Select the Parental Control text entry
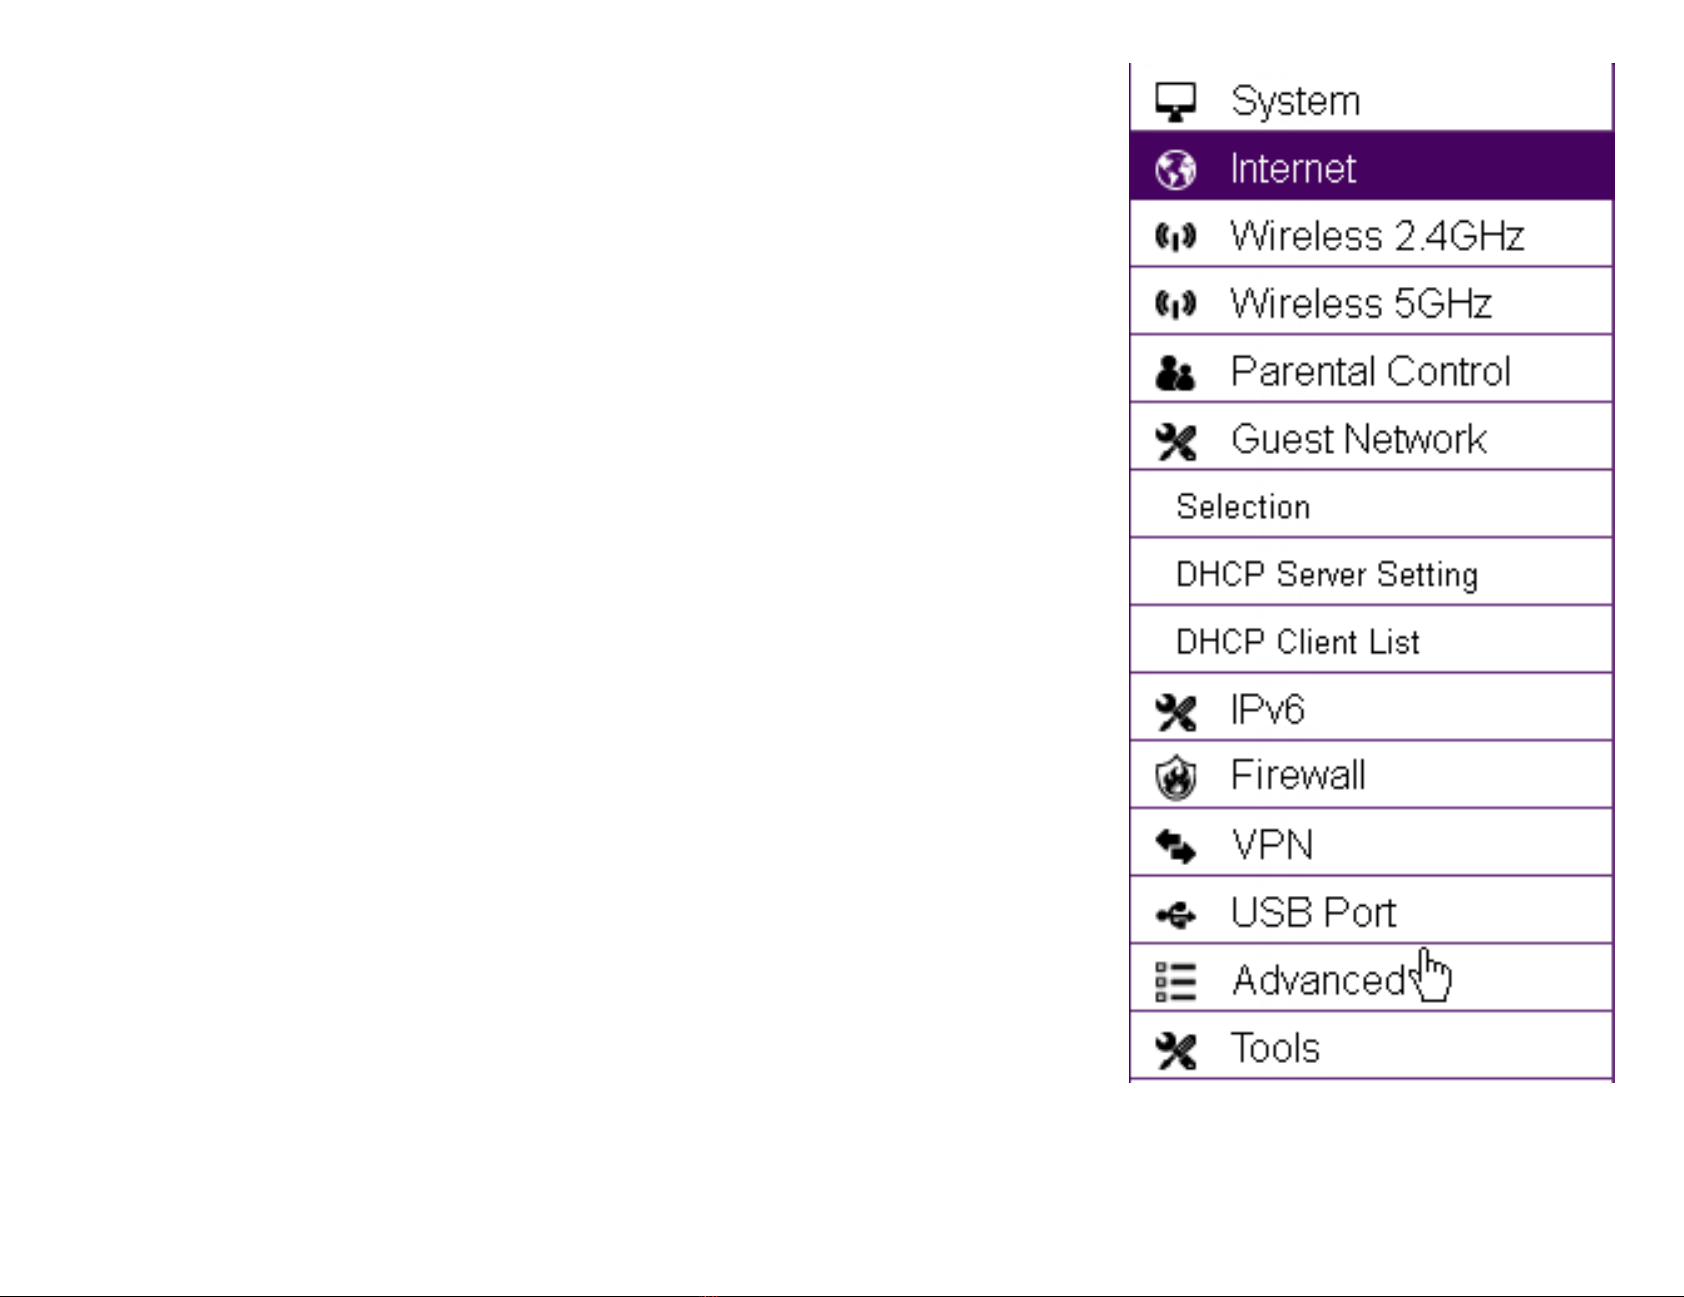 [1371, 371]
